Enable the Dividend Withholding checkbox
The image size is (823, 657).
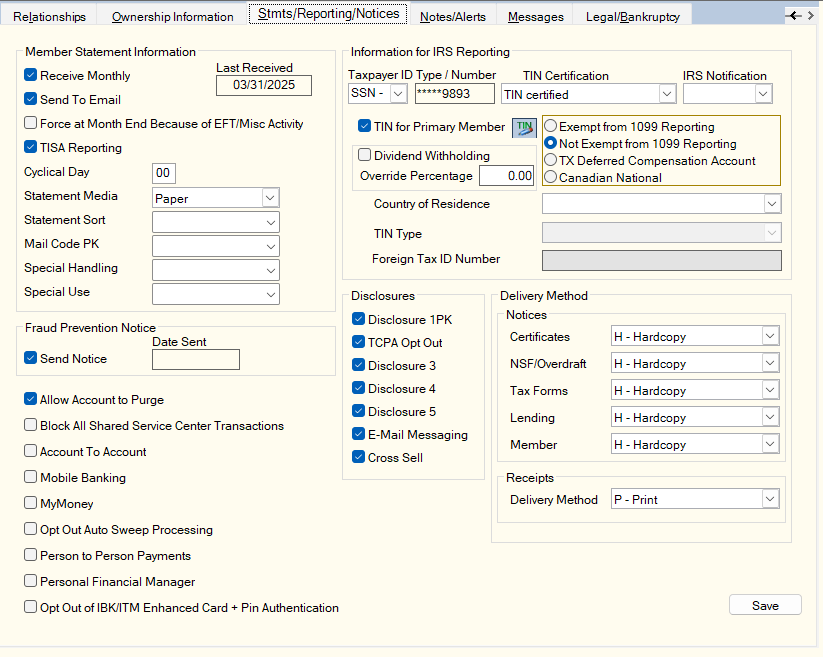tap(364, 155)
